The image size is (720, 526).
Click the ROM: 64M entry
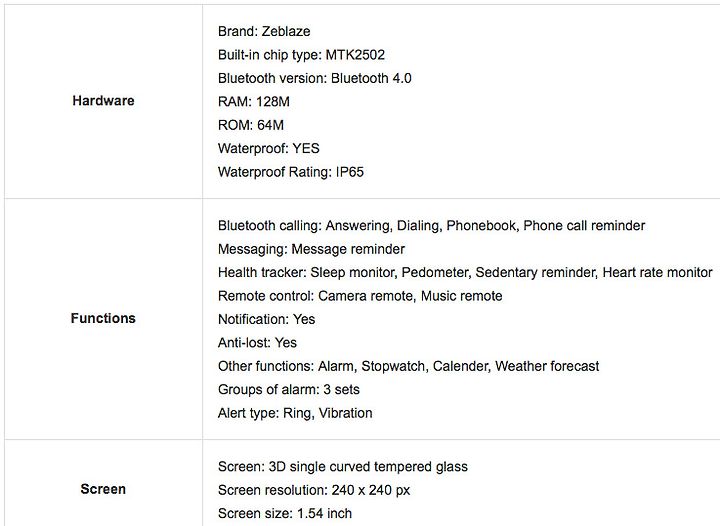point(251,125)
